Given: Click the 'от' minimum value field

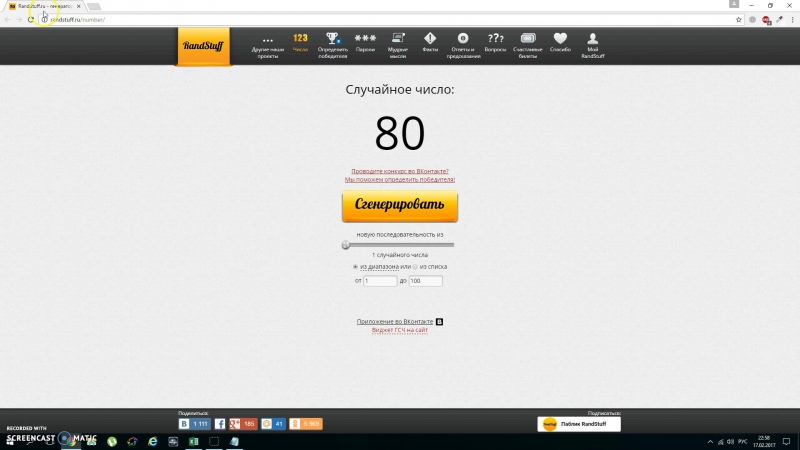Looking at the screenshot, I should point(380,281).
